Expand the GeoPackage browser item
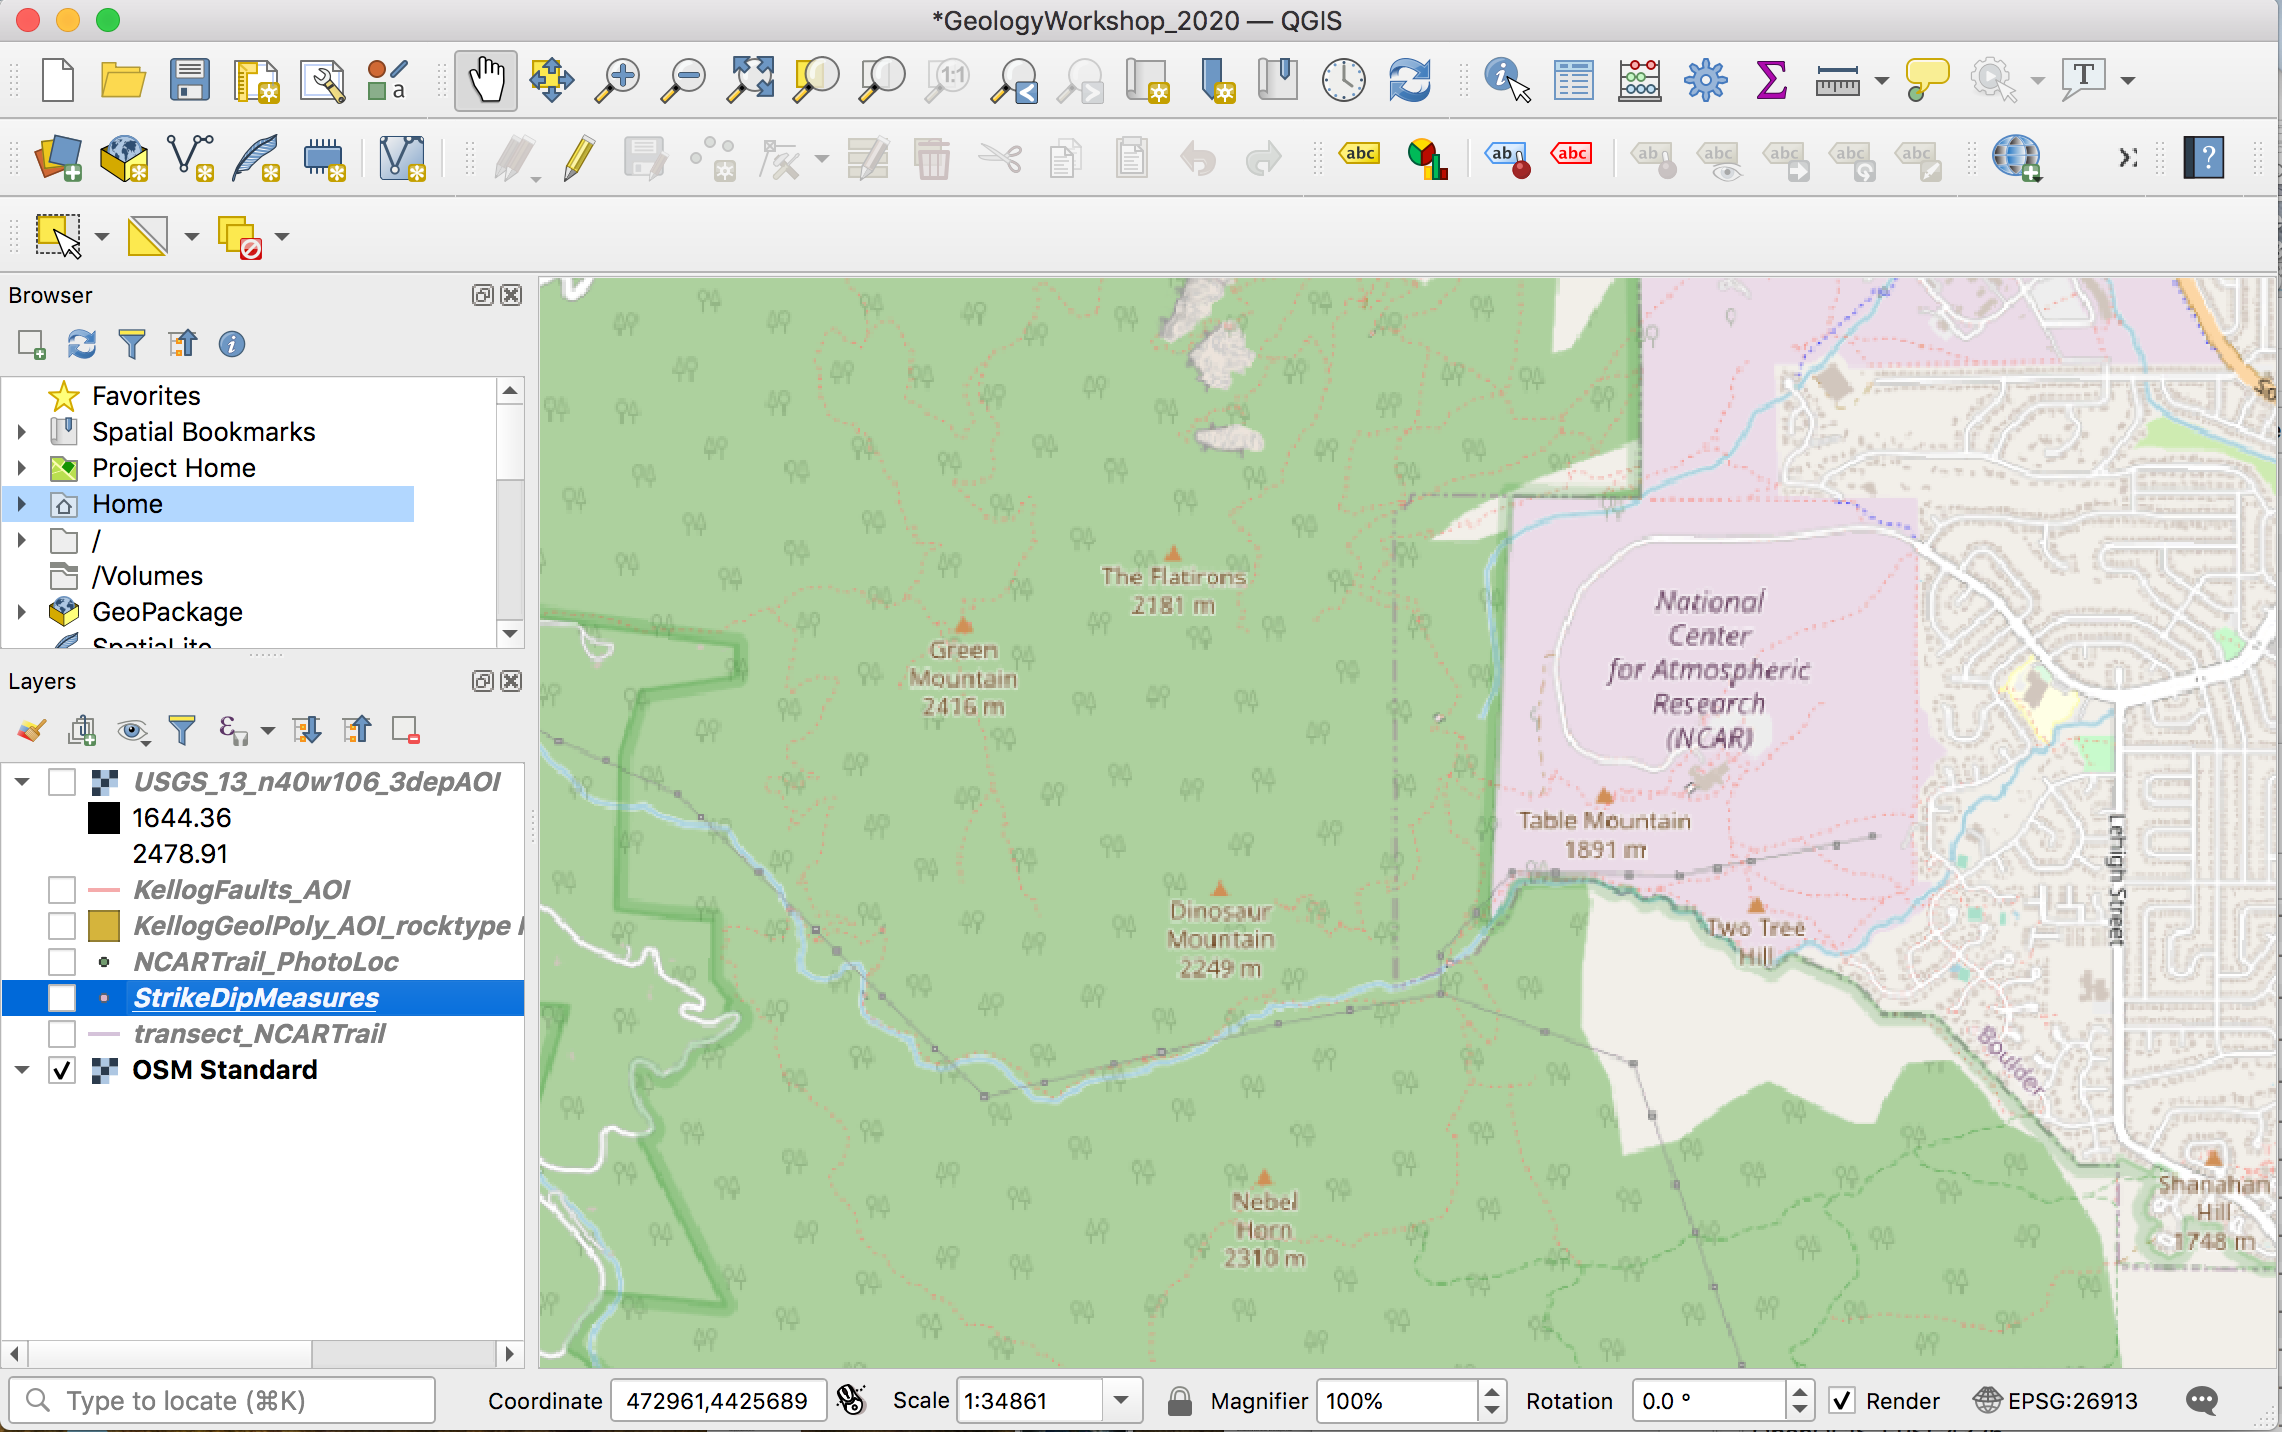The image size is (2282, 1432). (x=22, y=612)
